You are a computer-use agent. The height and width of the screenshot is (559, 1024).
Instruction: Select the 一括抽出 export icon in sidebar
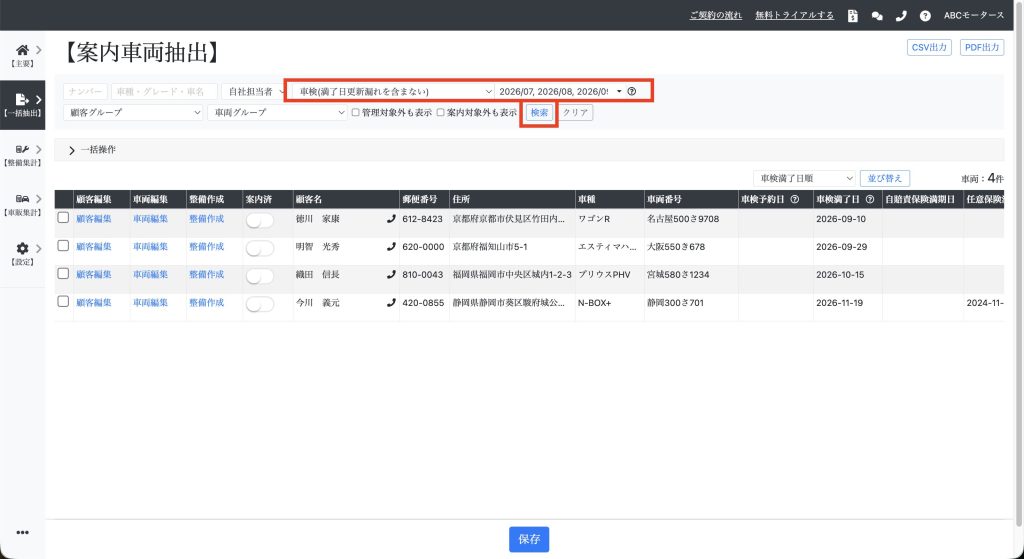click(x=22, y=99)
